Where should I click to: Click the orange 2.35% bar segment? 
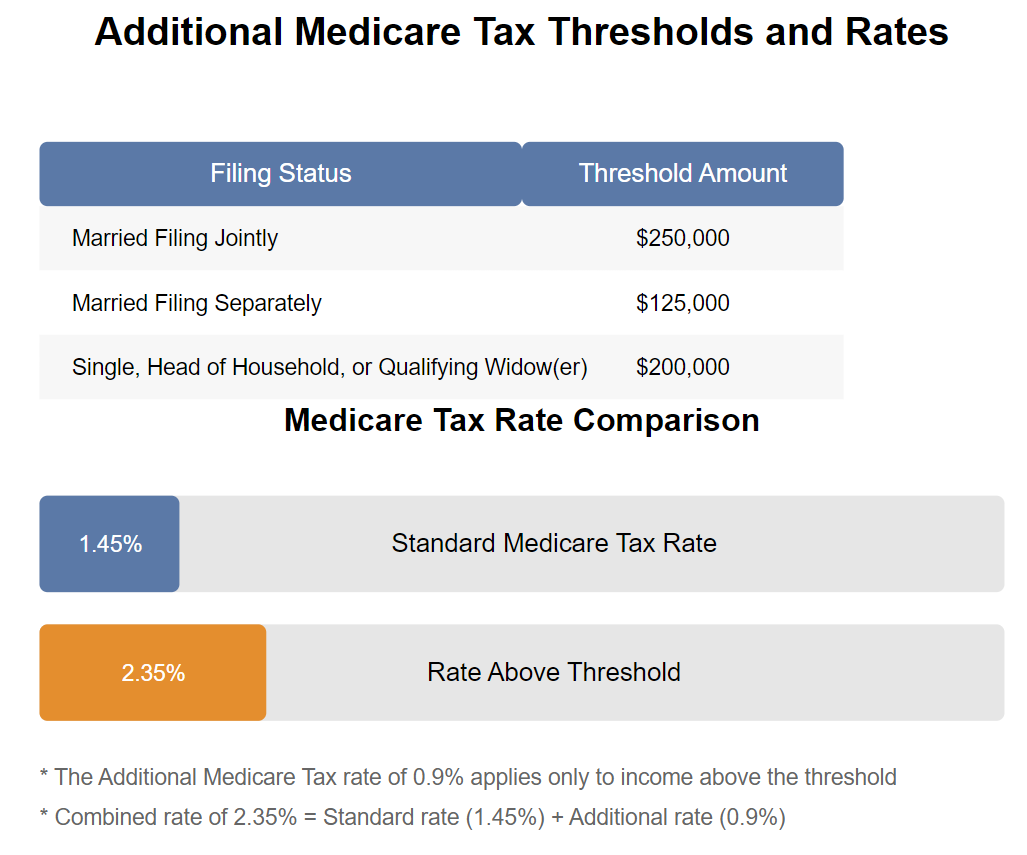click(153, 673)
